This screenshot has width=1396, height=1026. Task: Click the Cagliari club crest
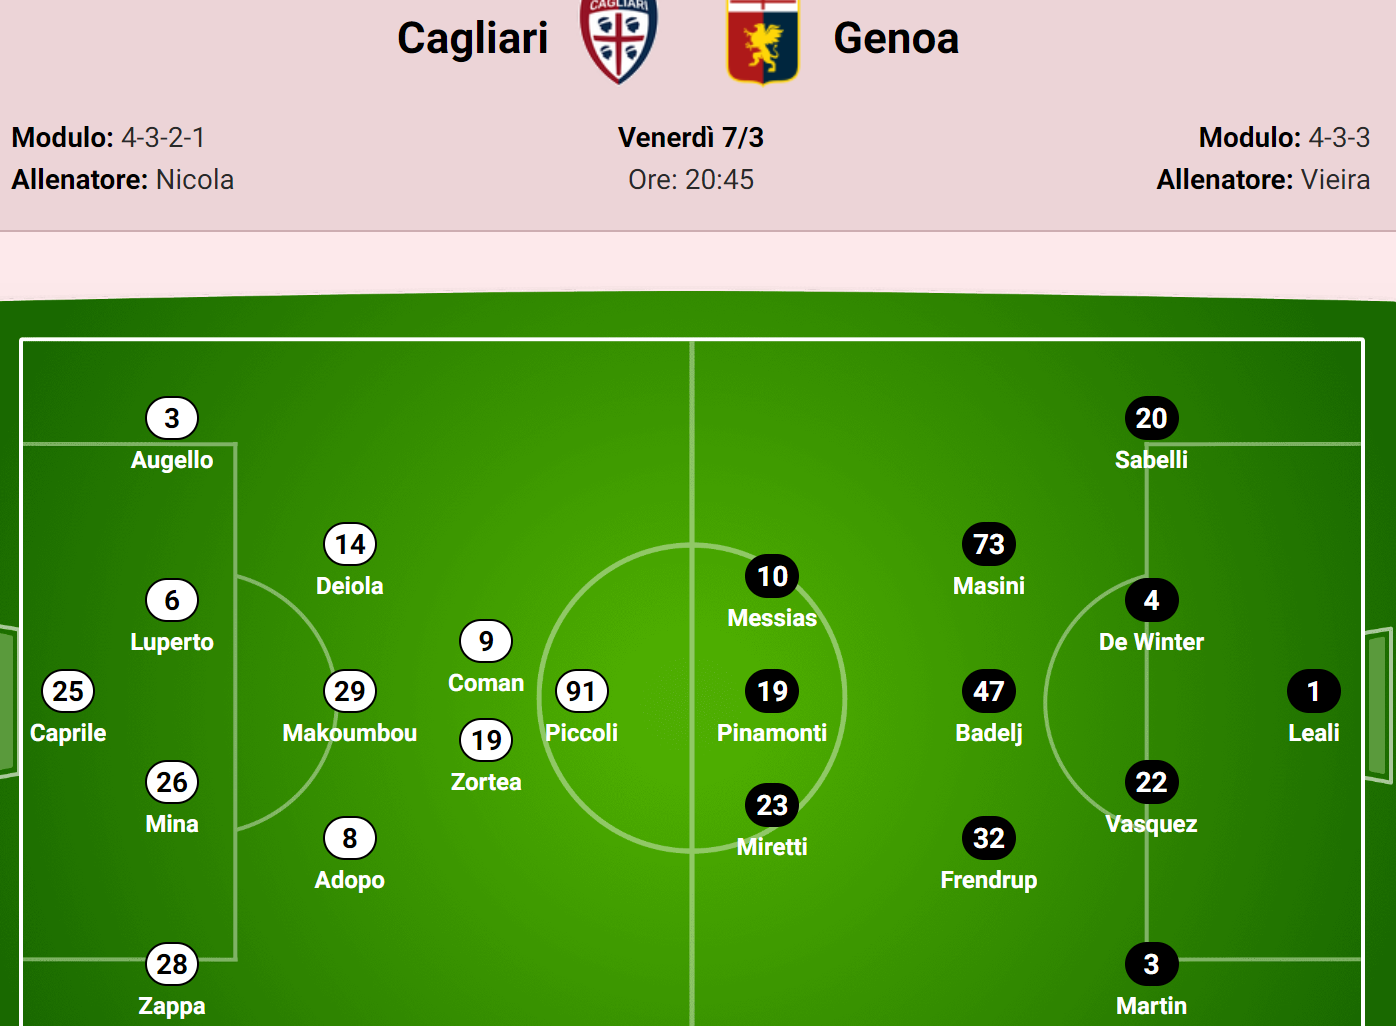[x=619, y=40]
